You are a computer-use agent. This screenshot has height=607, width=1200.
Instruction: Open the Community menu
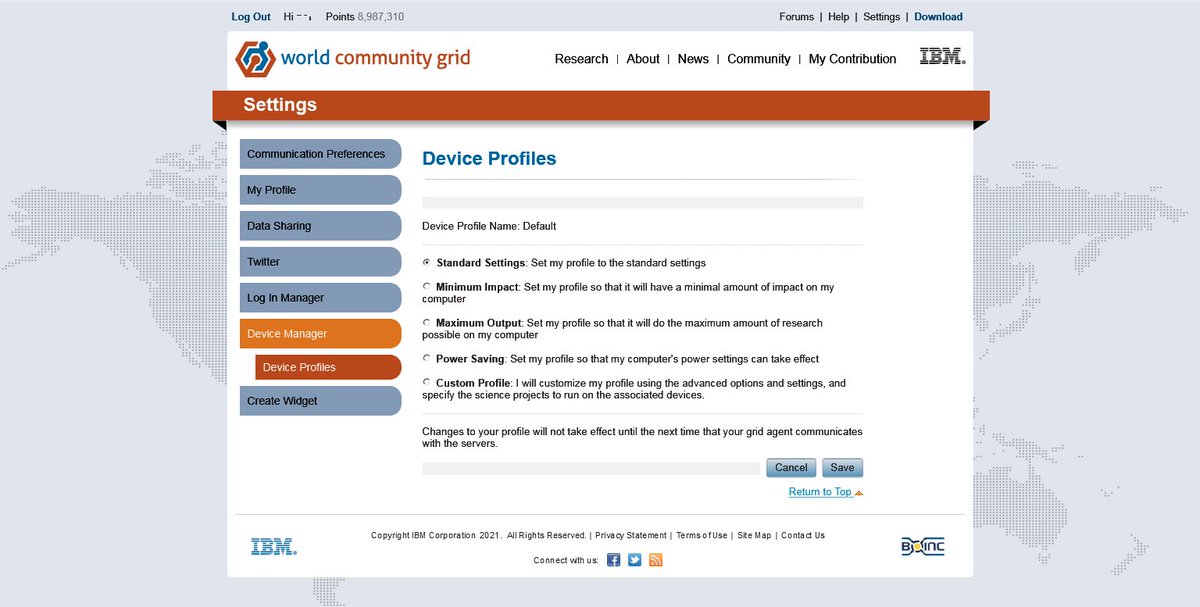point(759,59)
